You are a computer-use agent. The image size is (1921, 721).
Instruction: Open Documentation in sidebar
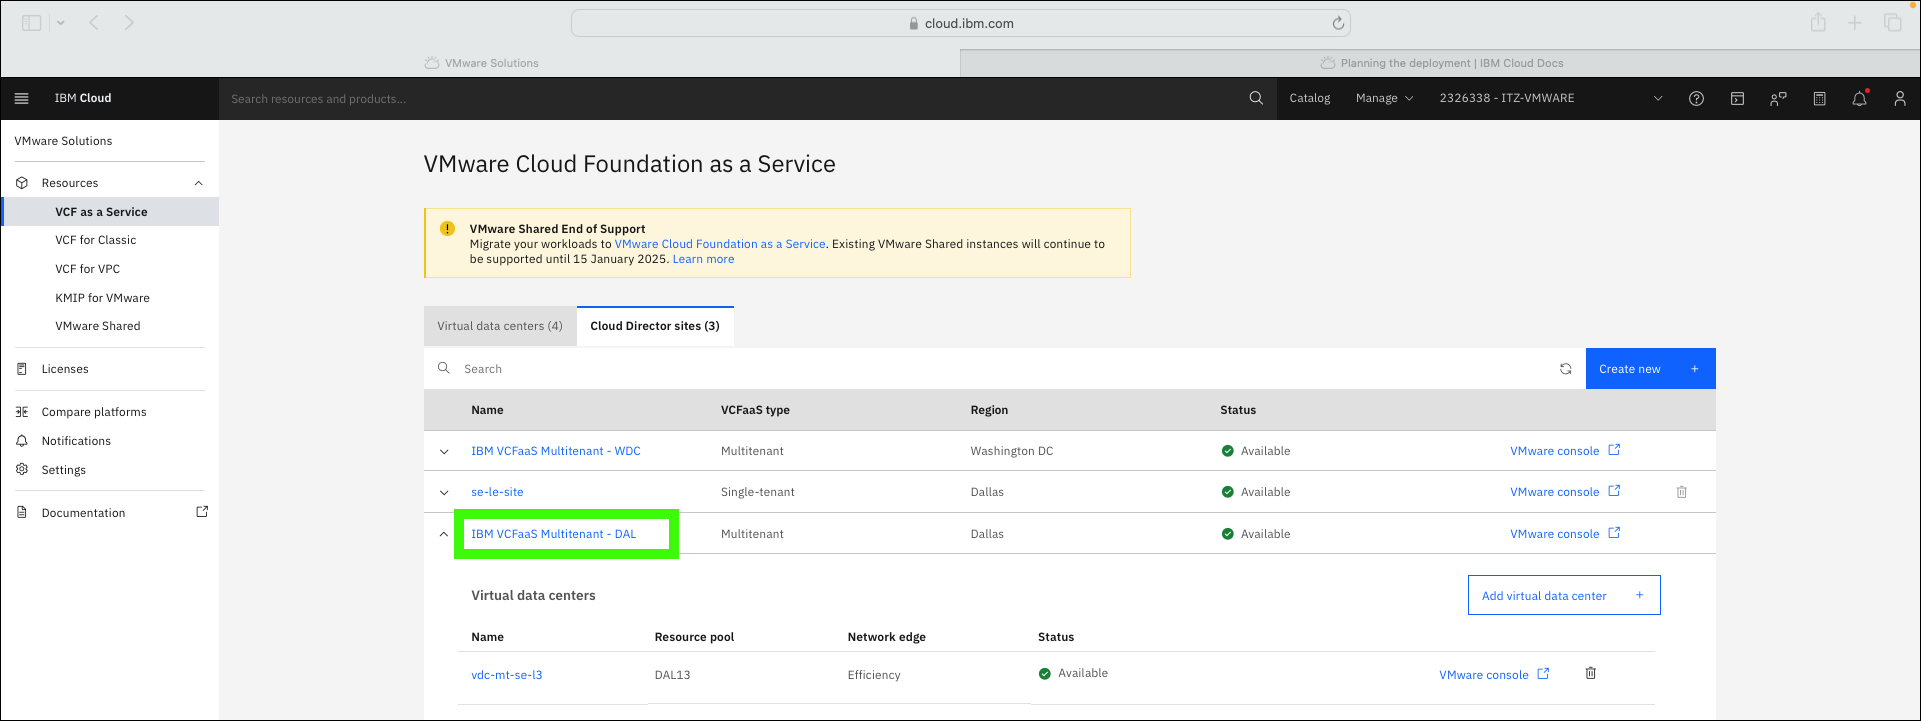[x=84, y=513]
